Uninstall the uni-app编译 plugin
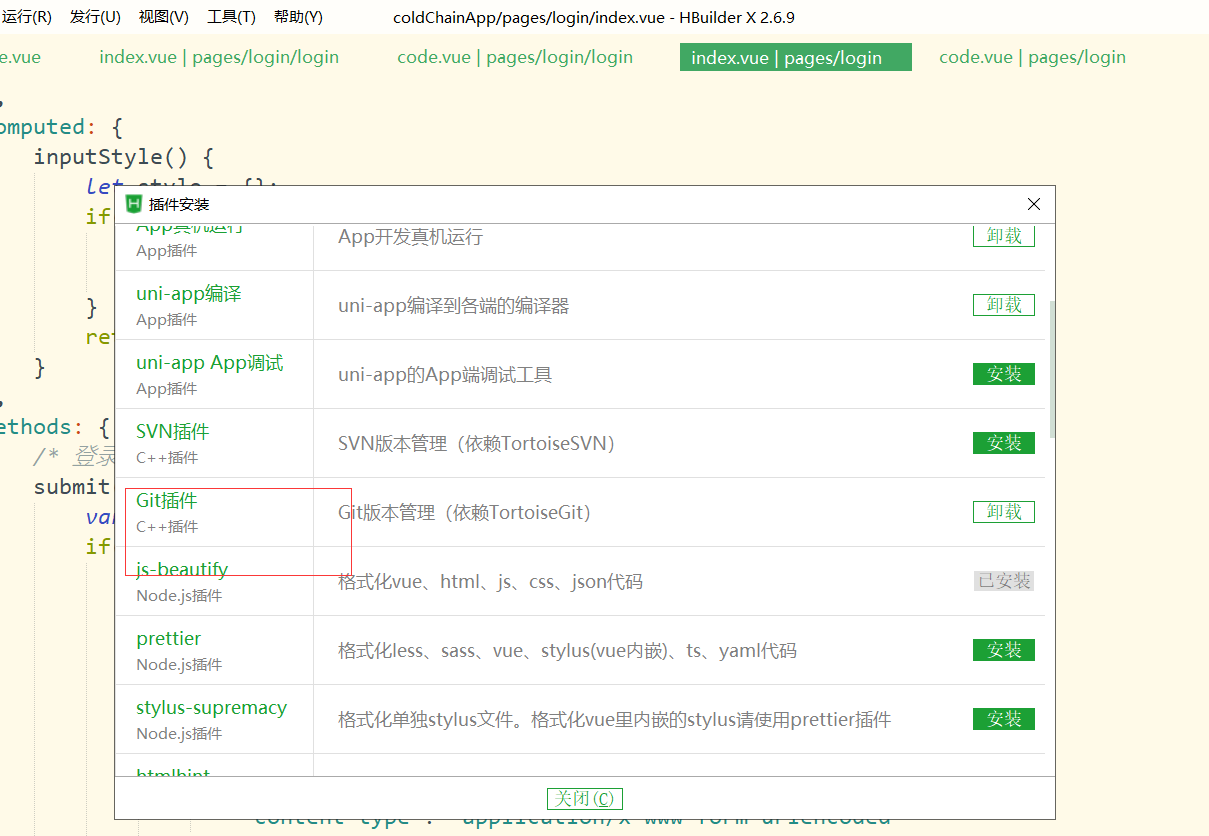Viewport: 1209px width, 836px height. (1003, 305)
